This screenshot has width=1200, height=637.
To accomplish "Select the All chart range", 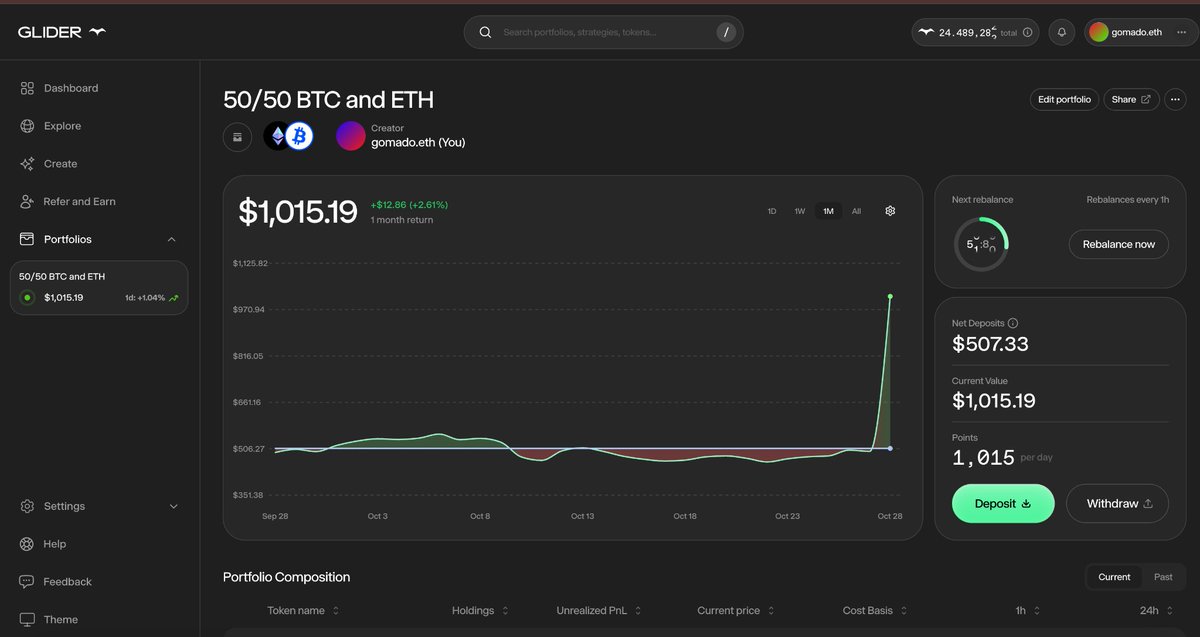I will [x=856, y=211].
